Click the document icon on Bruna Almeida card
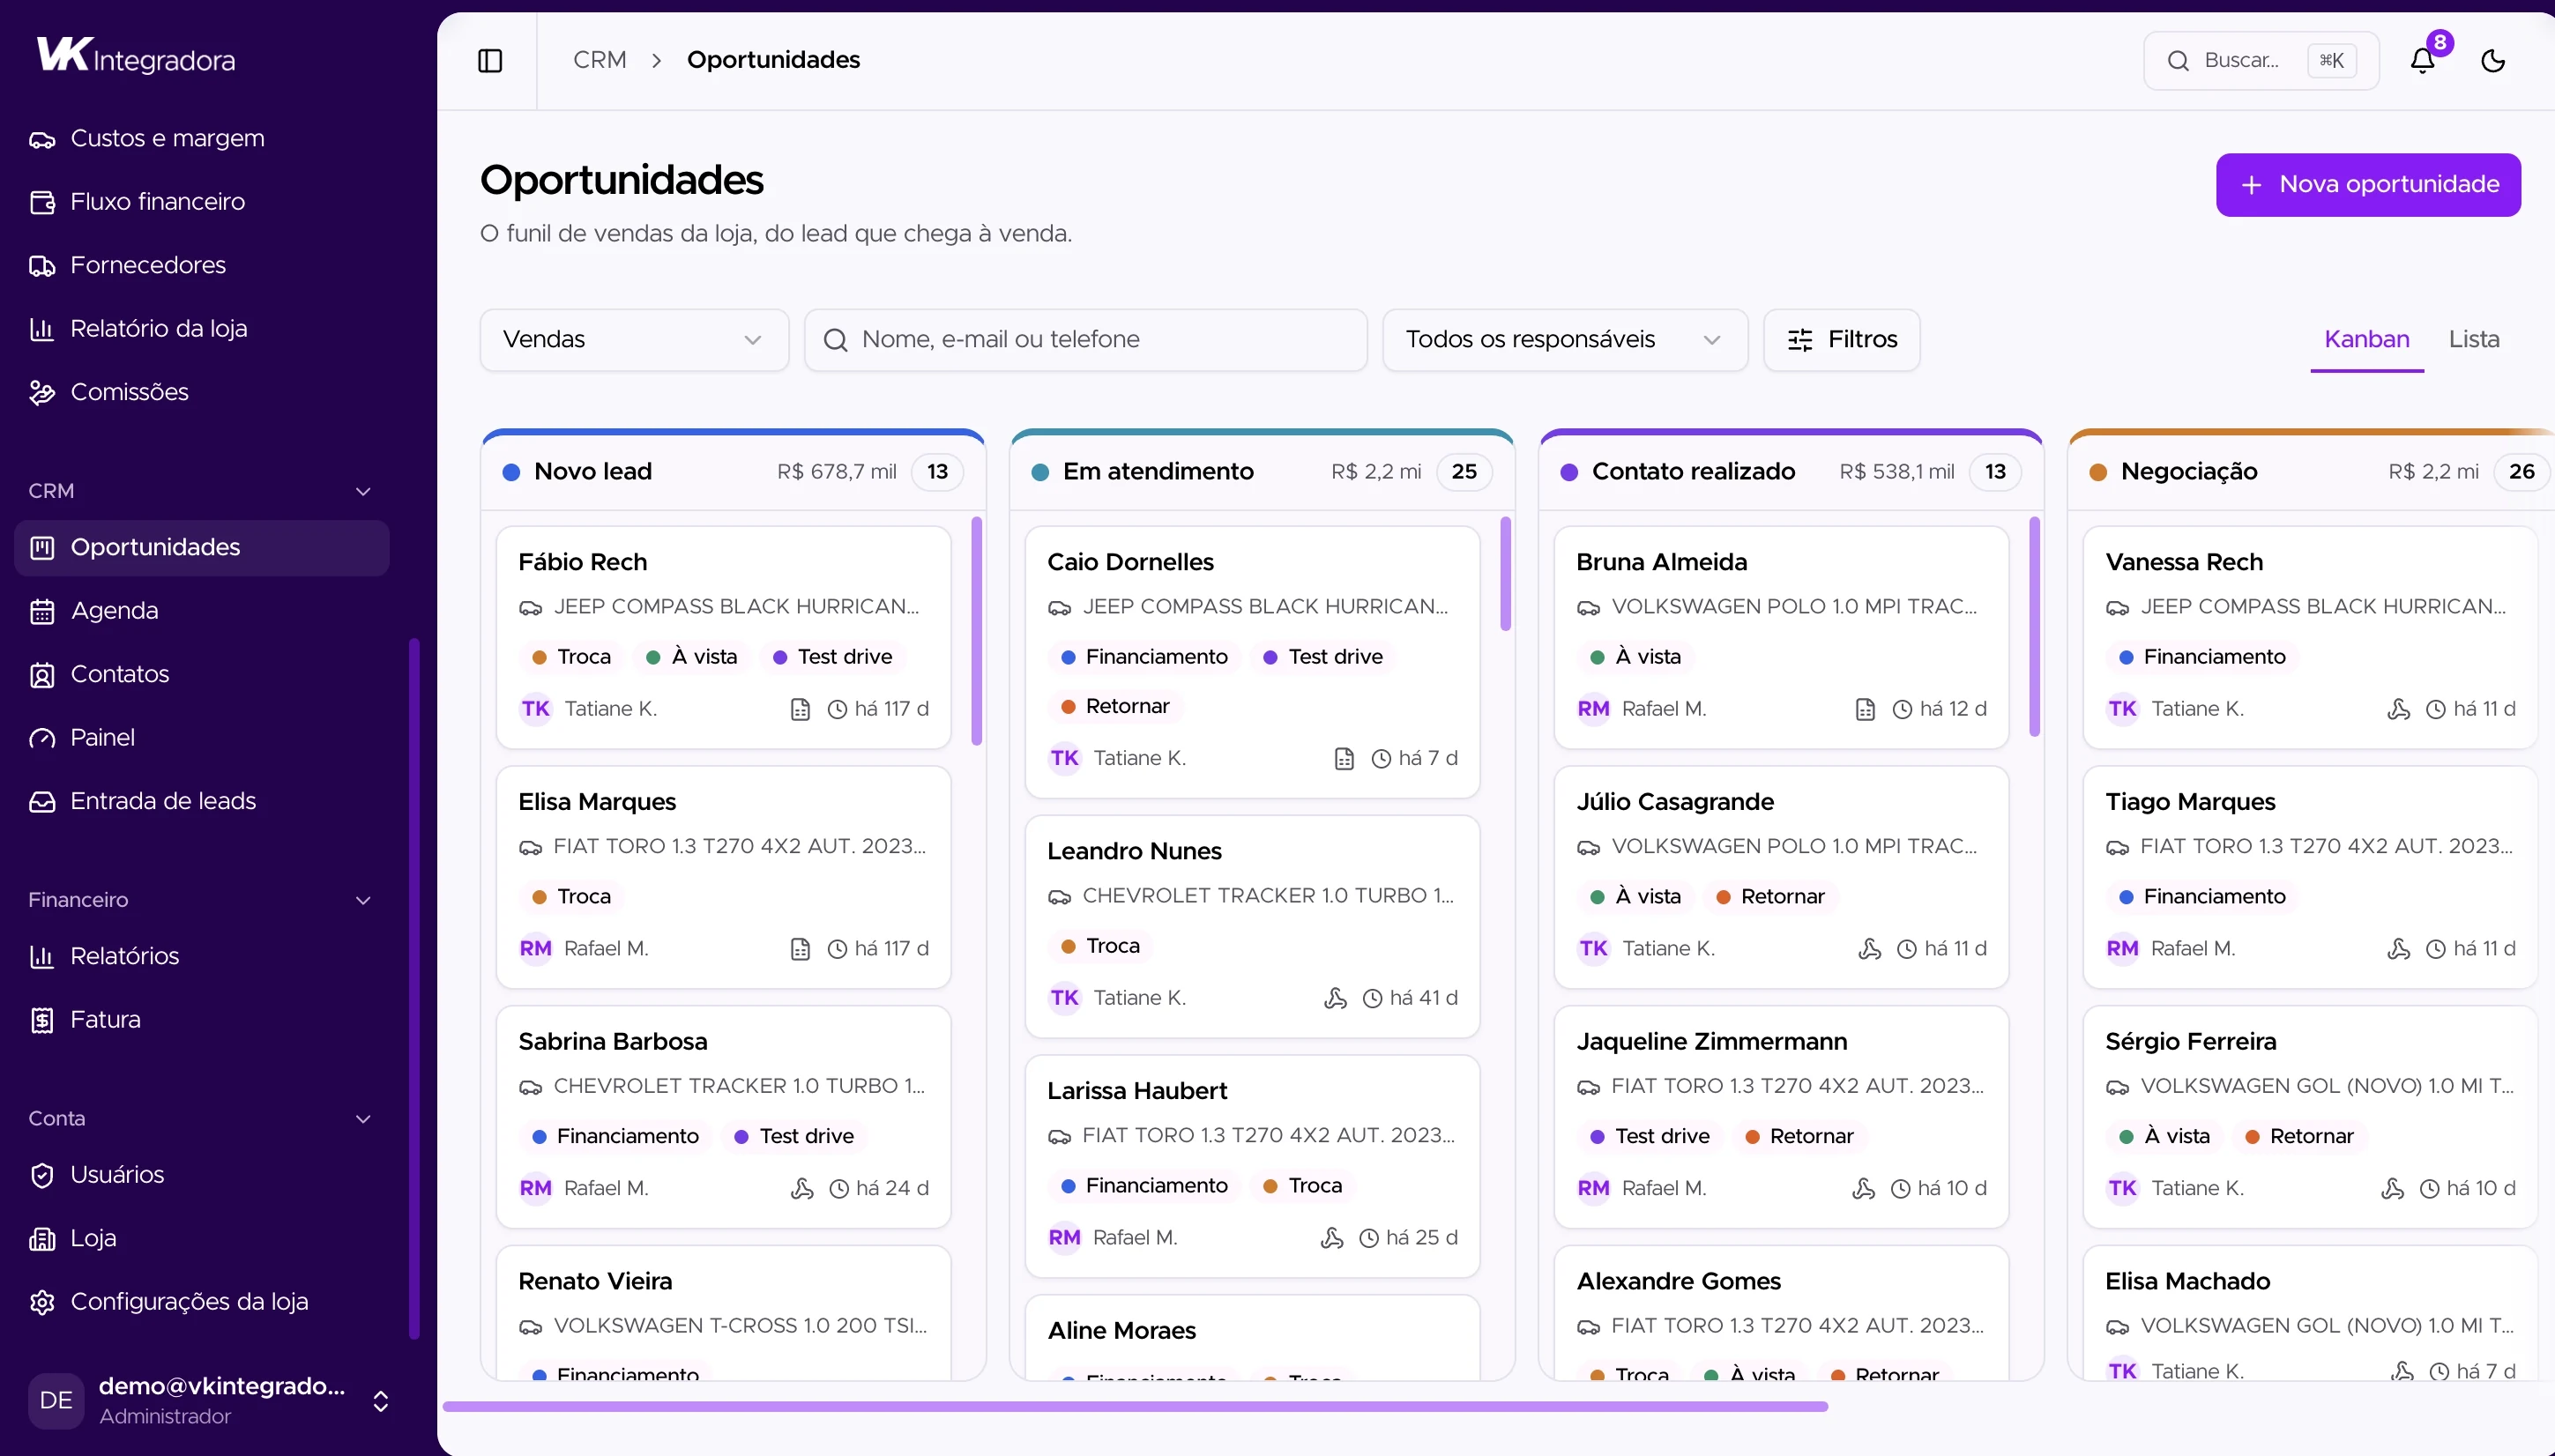The image size is (2555, 1456). pyautogui.click(x=1864, y=710)
